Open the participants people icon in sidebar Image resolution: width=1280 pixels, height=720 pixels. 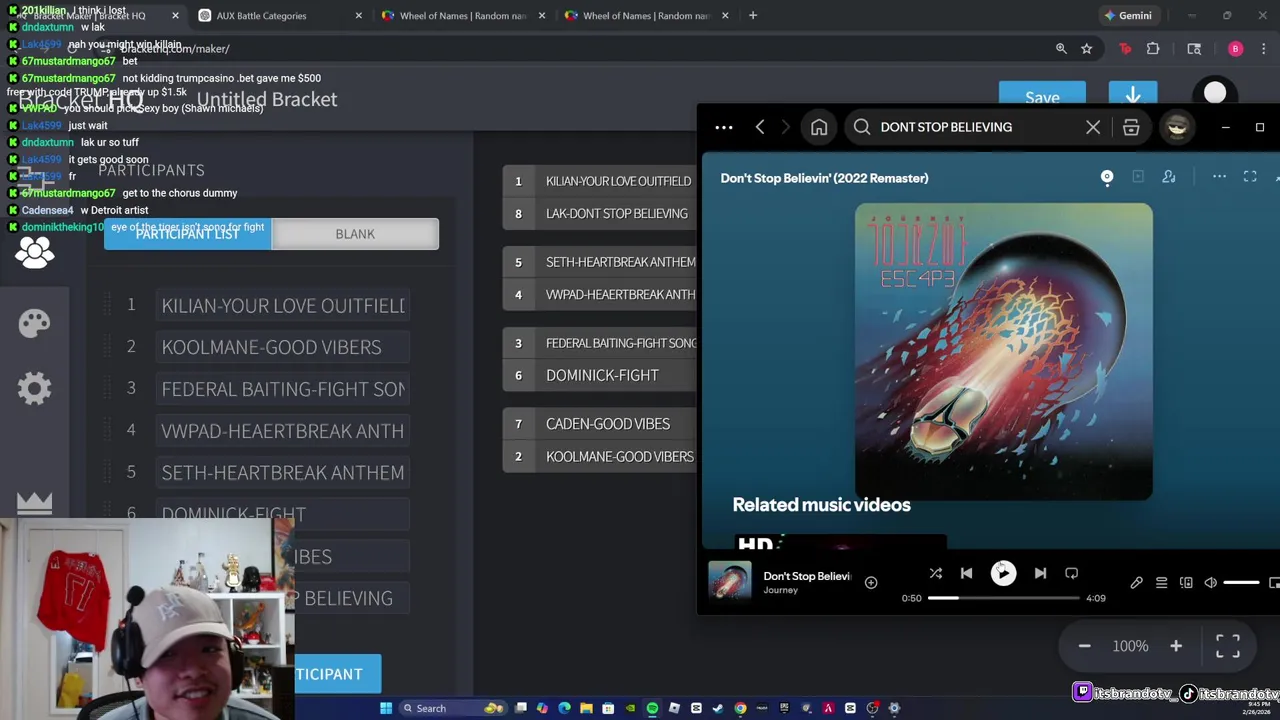(x=34, y=253)
